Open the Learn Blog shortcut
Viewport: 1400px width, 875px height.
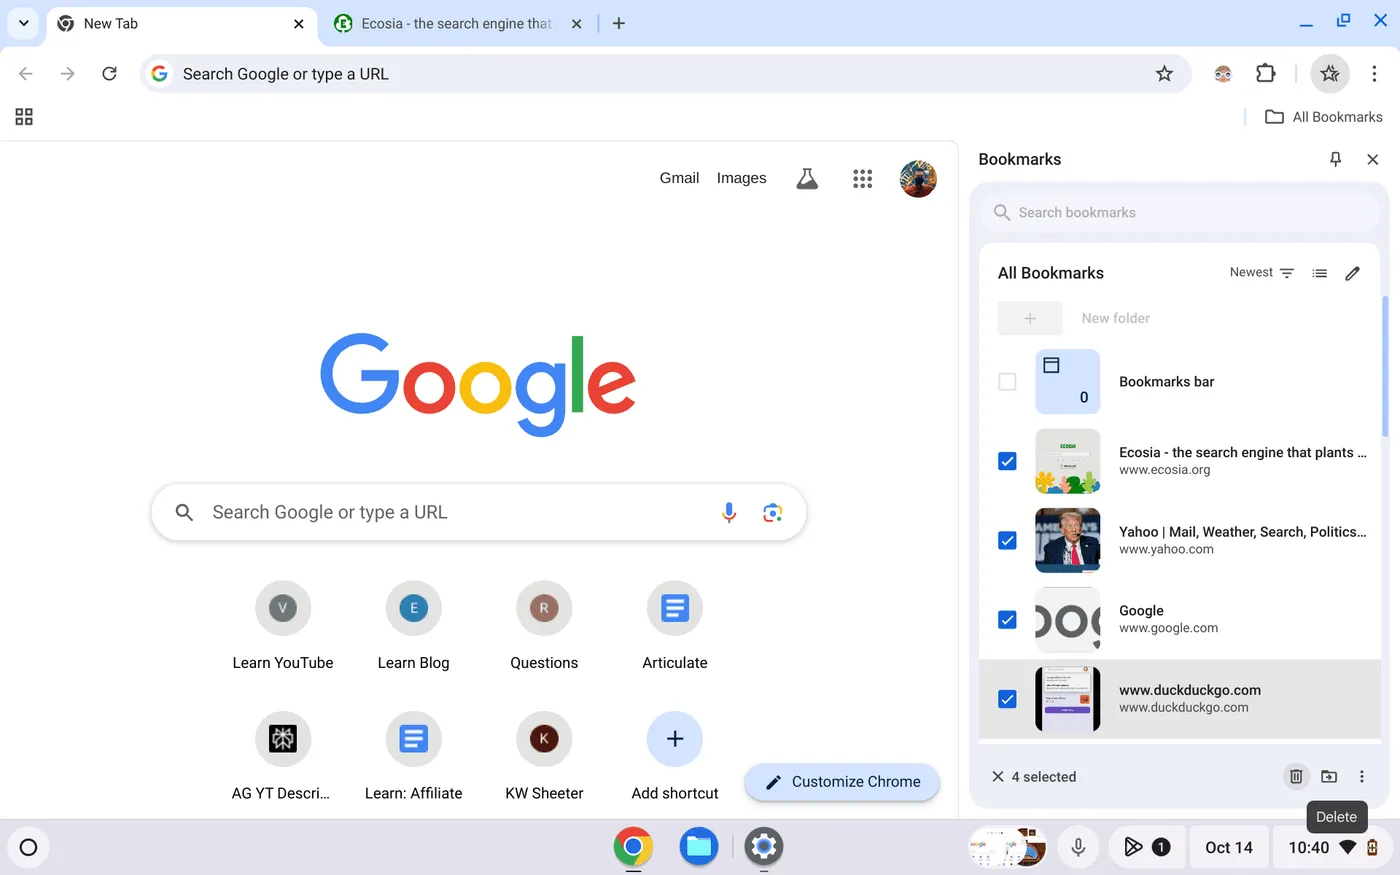[413, 627]
